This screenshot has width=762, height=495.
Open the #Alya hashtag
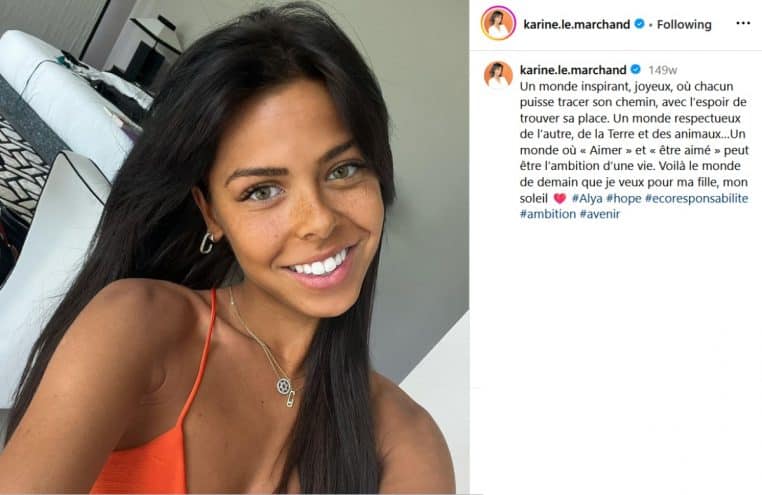pyautogui.click(x=587, y=198)
